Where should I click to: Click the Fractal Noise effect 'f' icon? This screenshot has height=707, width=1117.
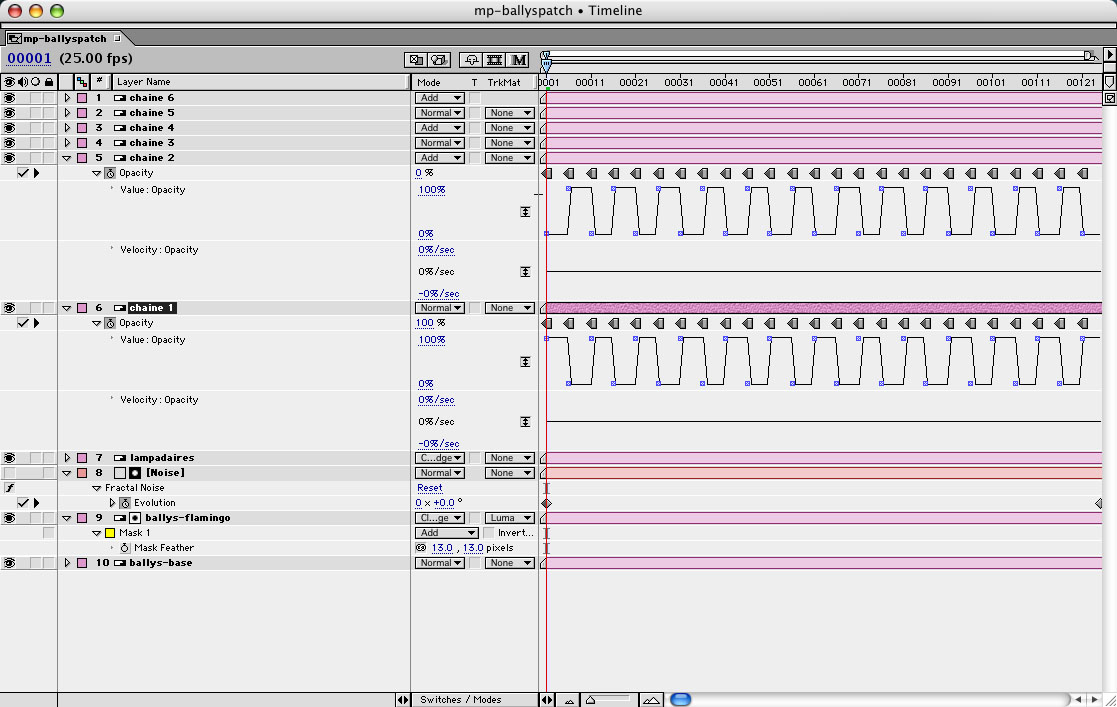pyautogui.click(x=9, y=488)
